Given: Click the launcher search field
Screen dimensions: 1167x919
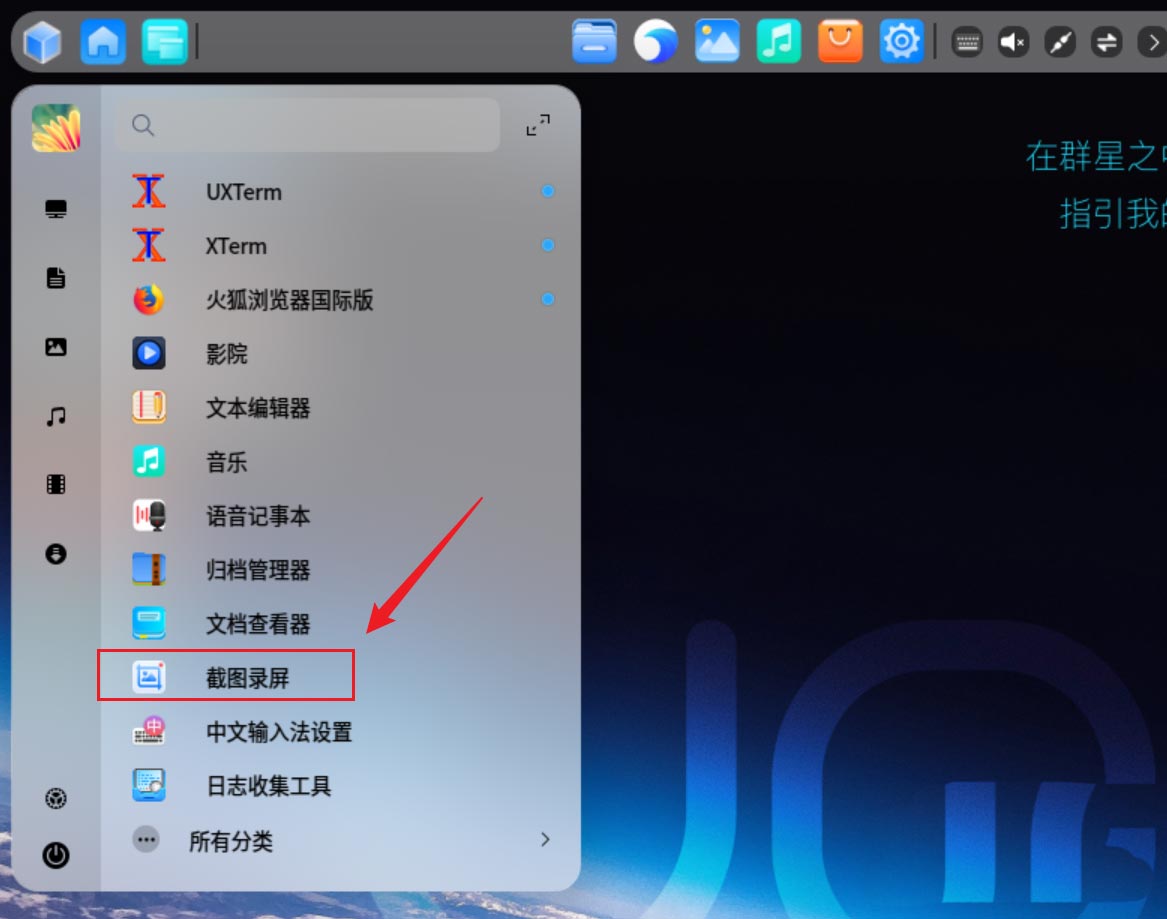Looking at the screenshot, I should click(x=307, y=125).
